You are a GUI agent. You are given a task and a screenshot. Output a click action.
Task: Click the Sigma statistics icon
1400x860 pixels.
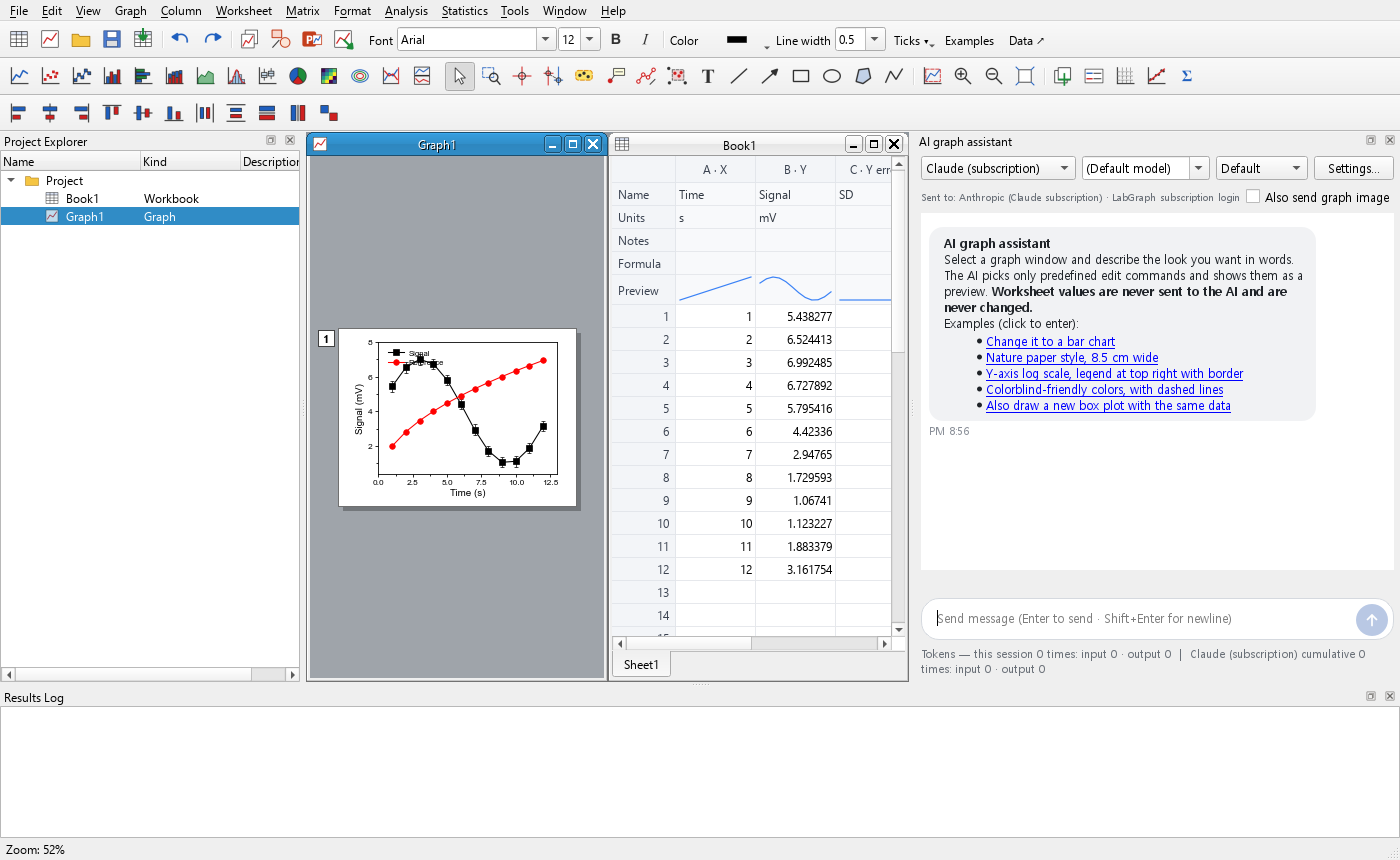tap(1187, 76)
